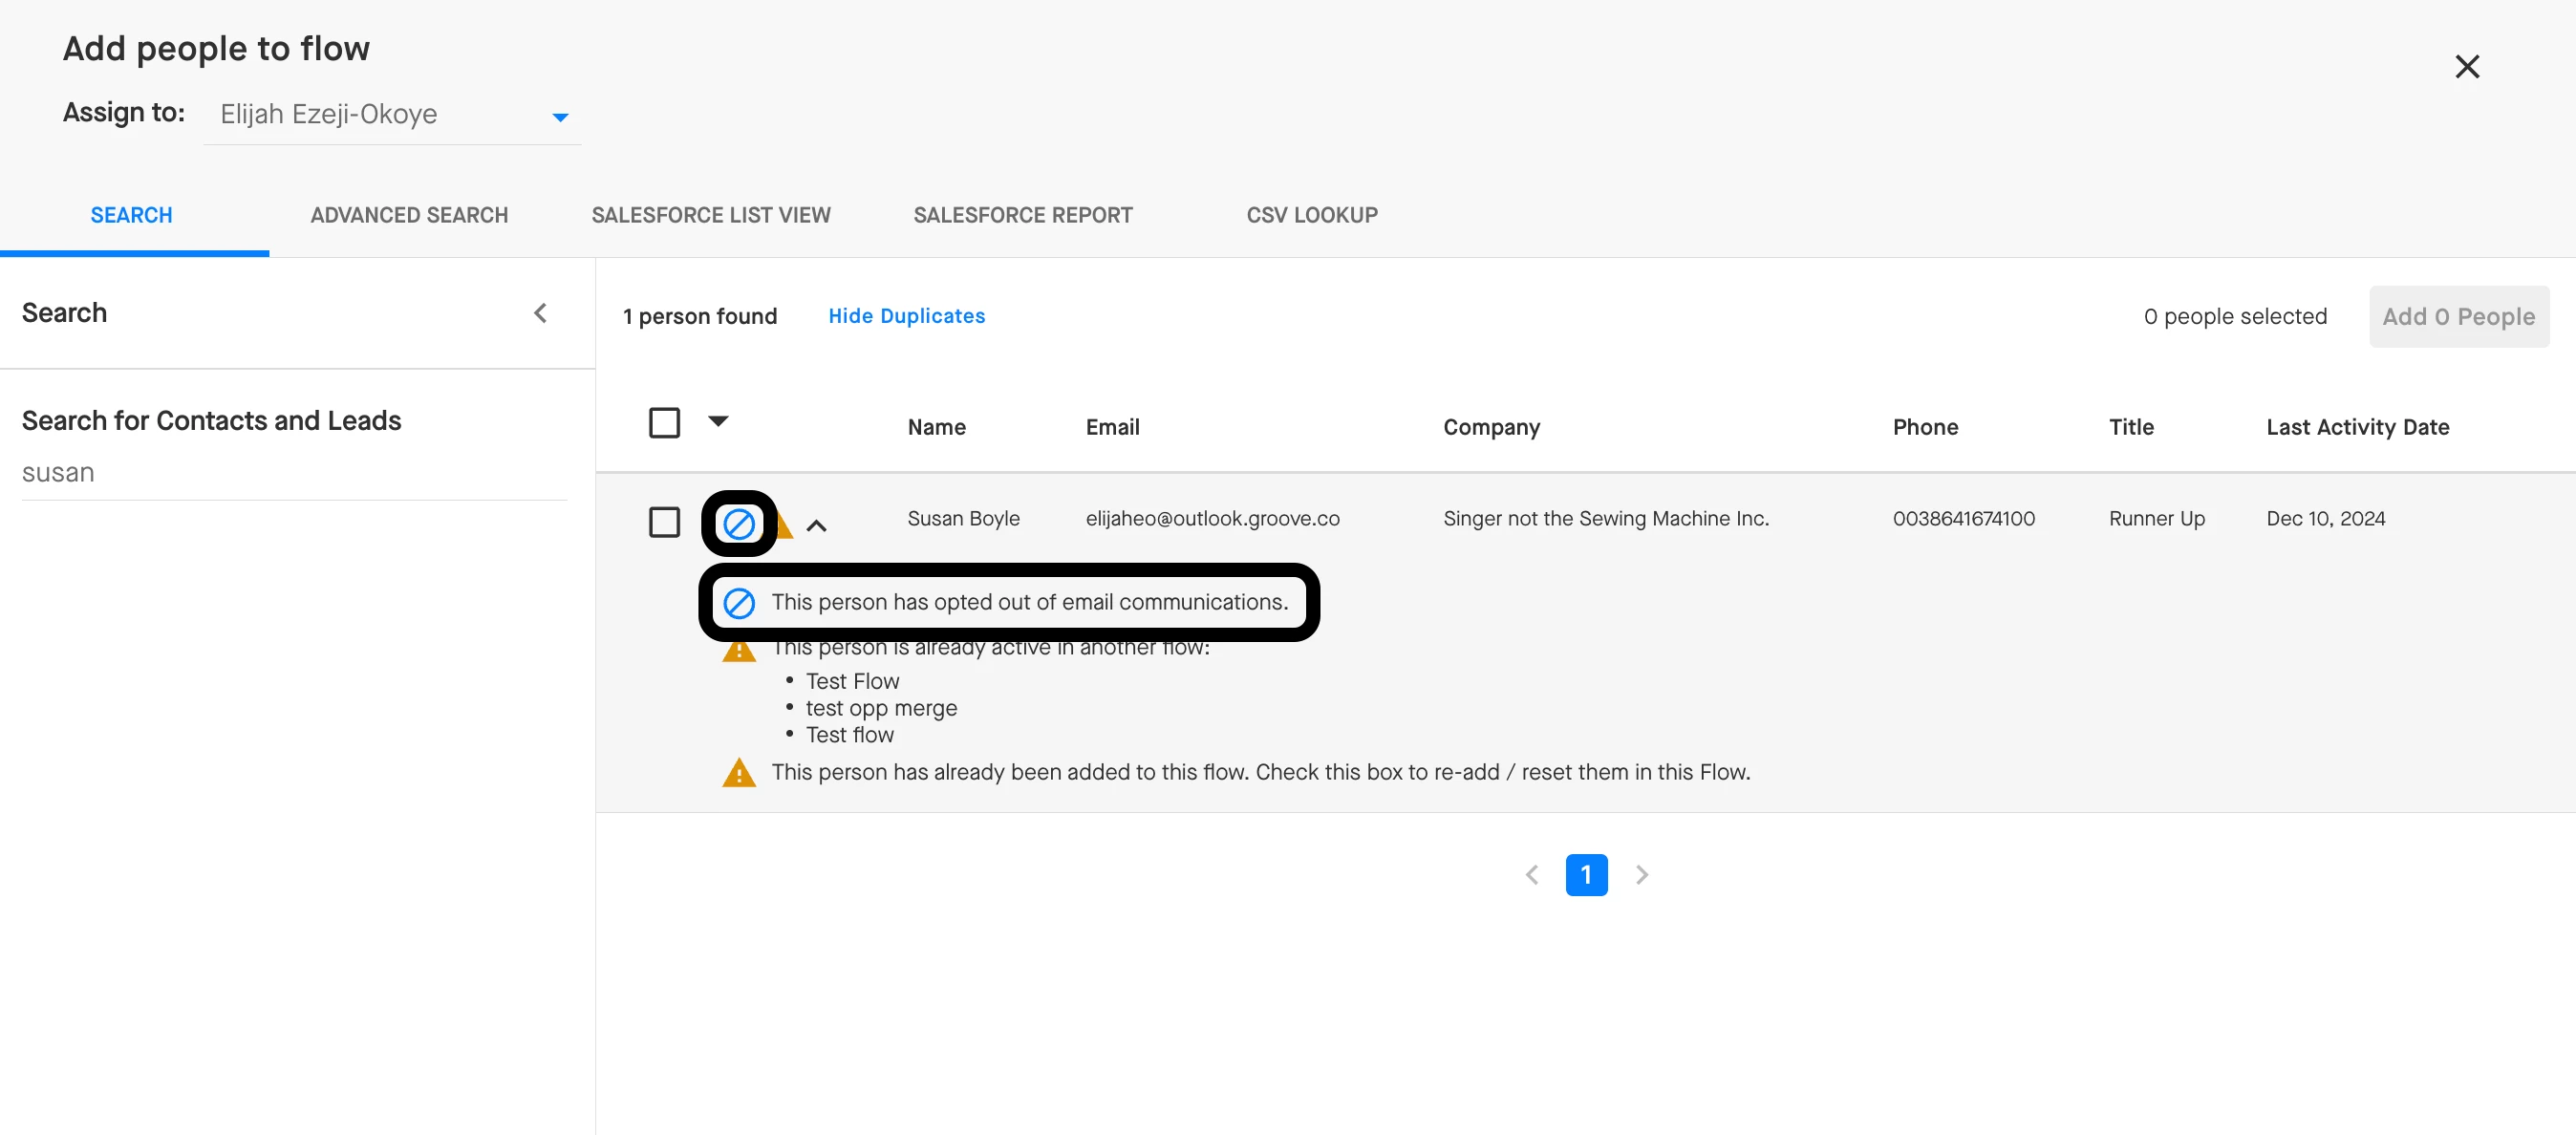This screenshot has width=2576, height=1135.
Task: Collapse Susan Boyle's warning details chevron
Action: point(816,526)
